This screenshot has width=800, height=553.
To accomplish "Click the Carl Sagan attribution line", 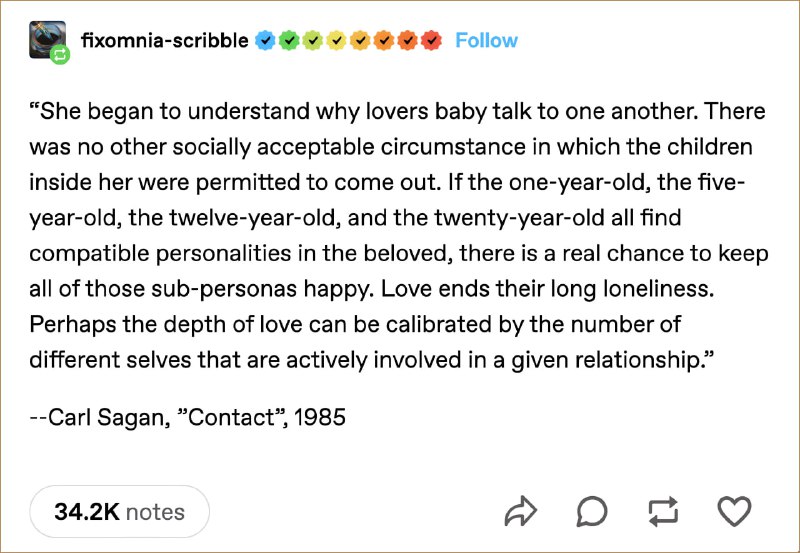I will [187, 417].
